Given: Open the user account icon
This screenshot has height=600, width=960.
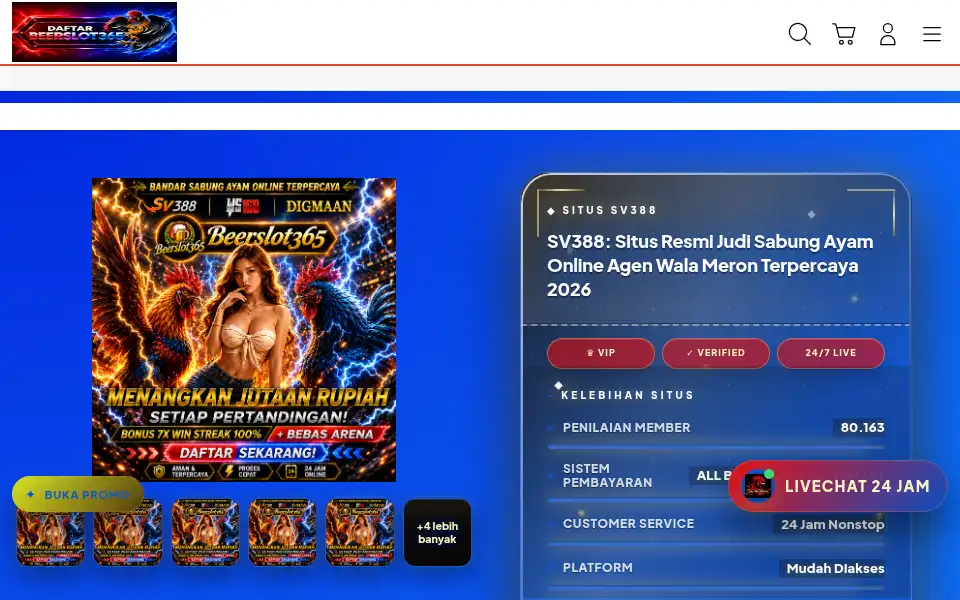Looking at the screenshot, I should [888, 34].
